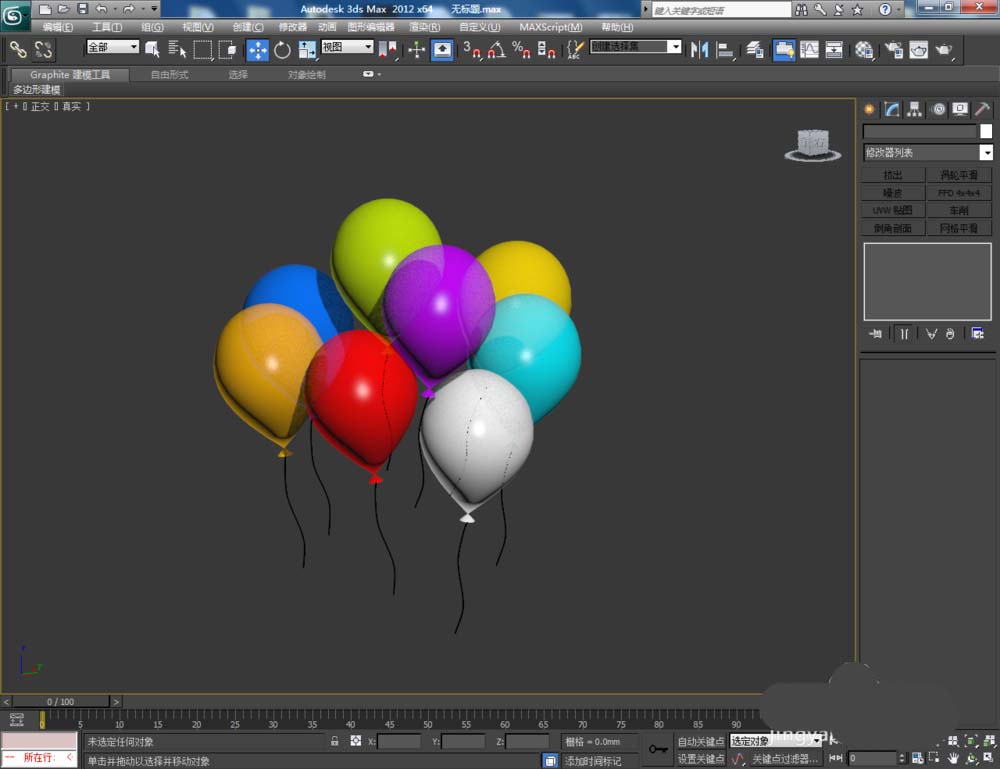Click the 网格平滑 modifier button

(x=959, y=229)
